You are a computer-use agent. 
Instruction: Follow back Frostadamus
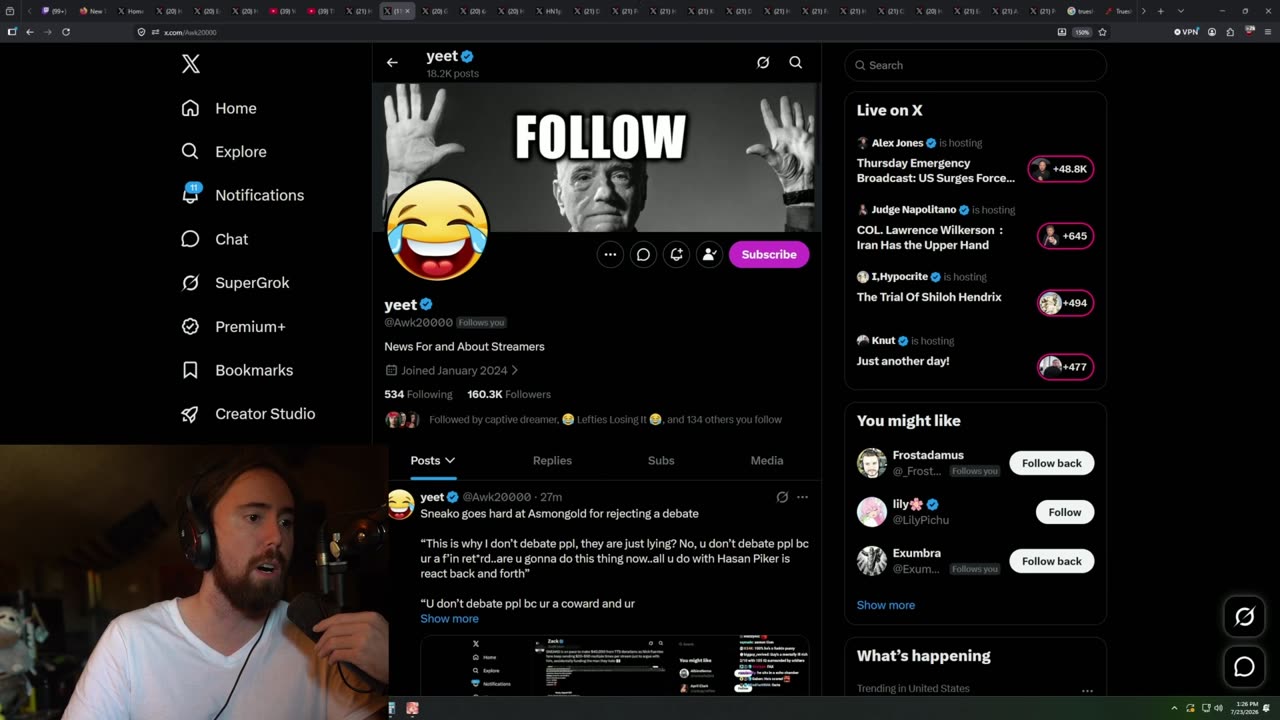point(1051,463)
